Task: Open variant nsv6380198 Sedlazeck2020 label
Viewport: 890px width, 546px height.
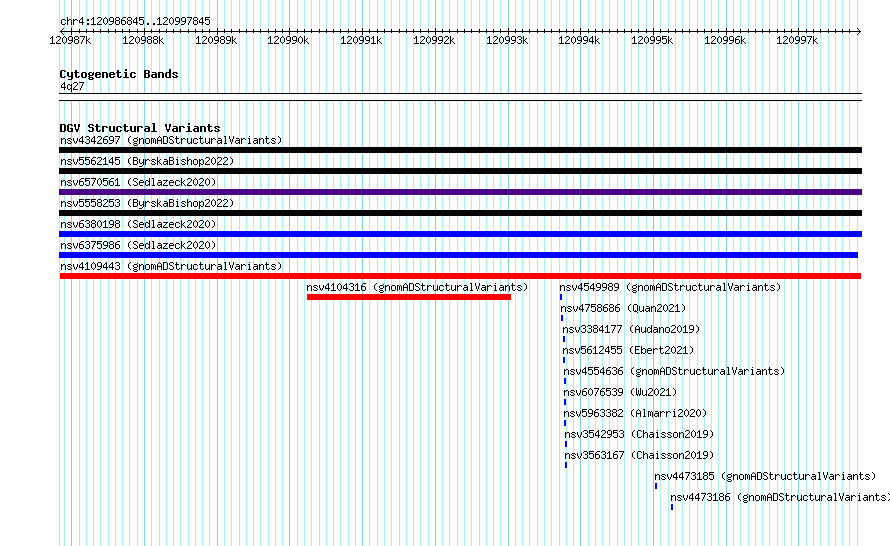Action: pyautogui.click(x=138, y=224)
